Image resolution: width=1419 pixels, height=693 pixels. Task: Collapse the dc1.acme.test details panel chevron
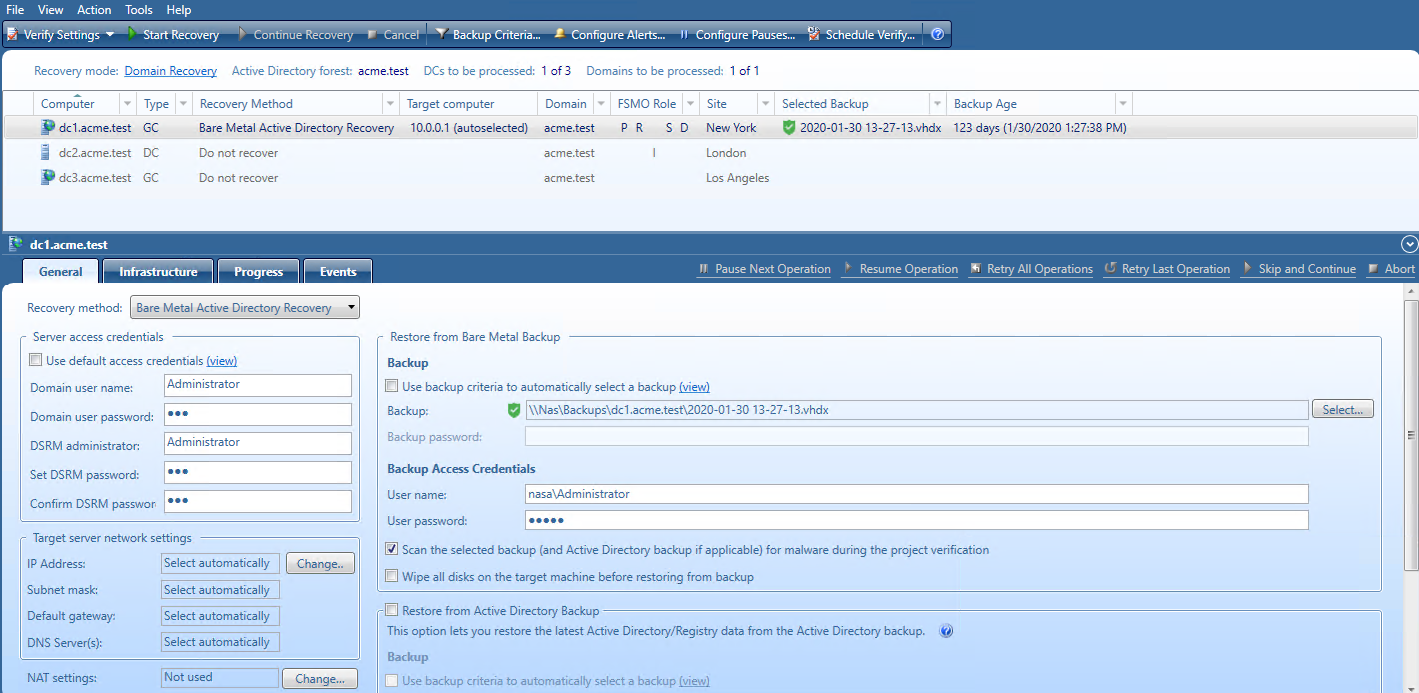click(x=1409, y=244)
